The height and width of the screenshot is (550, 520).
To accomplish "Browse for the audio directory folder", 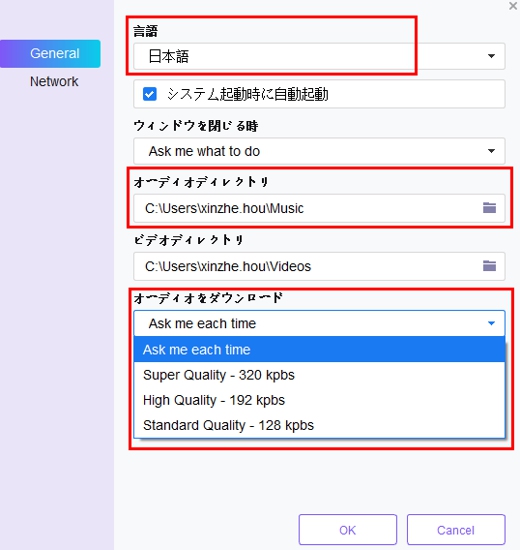I will pos(489,208).
